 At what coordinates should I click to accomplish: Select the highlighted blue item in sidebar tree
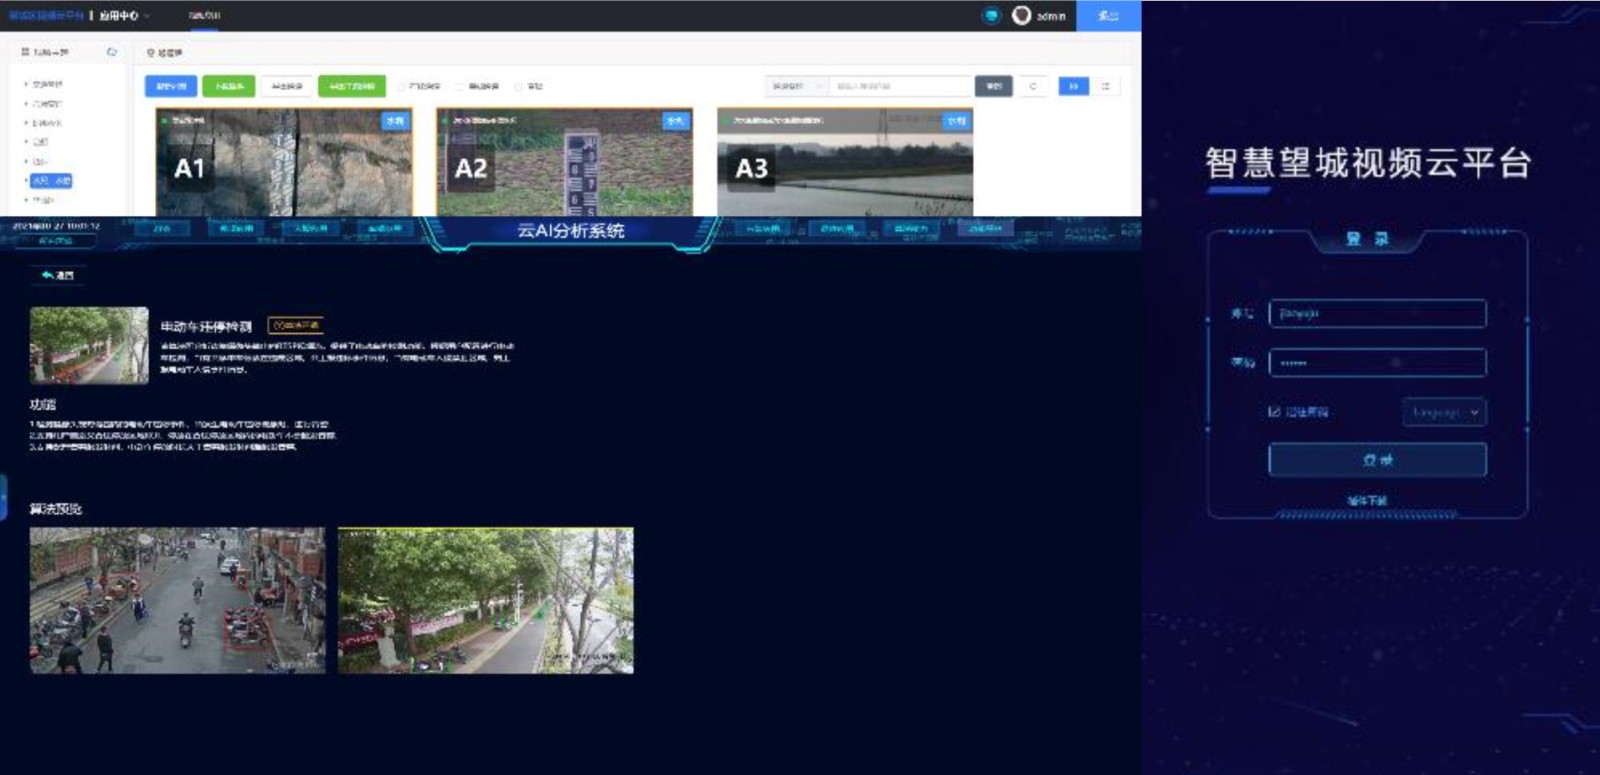[x=51, y=181]
